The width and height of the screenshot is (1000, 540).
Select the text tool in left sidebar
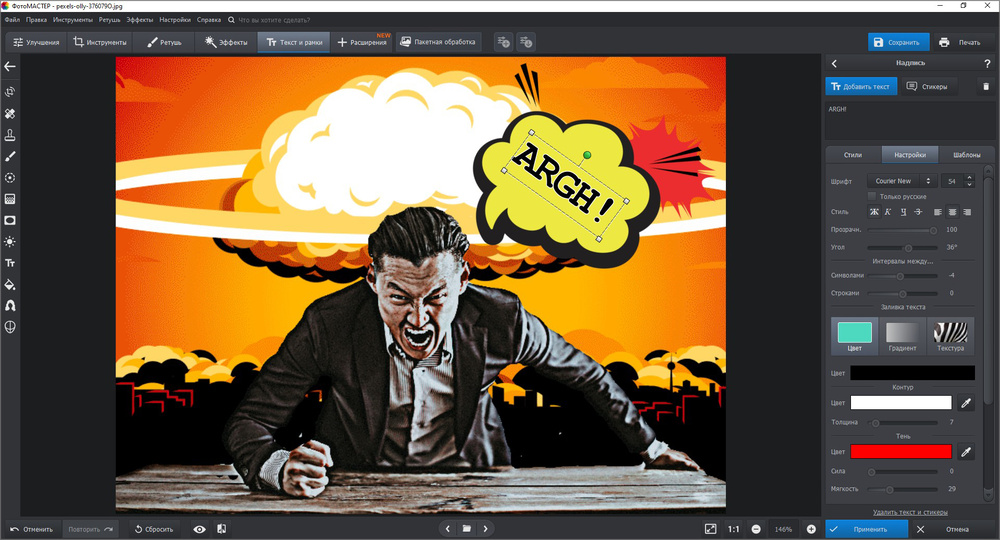(10, 263)
